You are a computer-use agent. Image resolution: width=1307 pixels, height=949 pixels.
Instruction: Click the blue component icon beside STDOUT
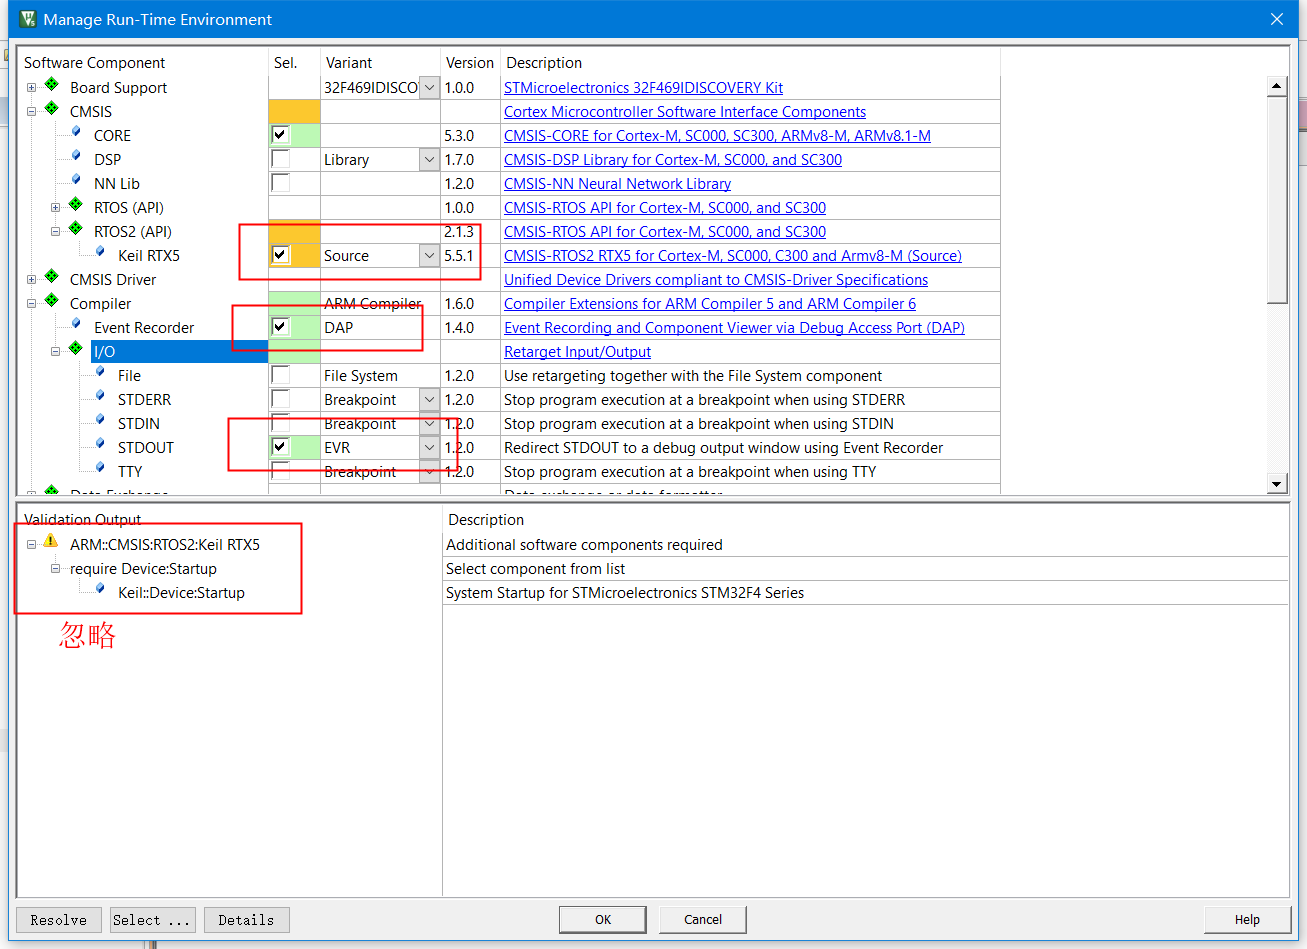pyautogui.click(x=100, y=445)
